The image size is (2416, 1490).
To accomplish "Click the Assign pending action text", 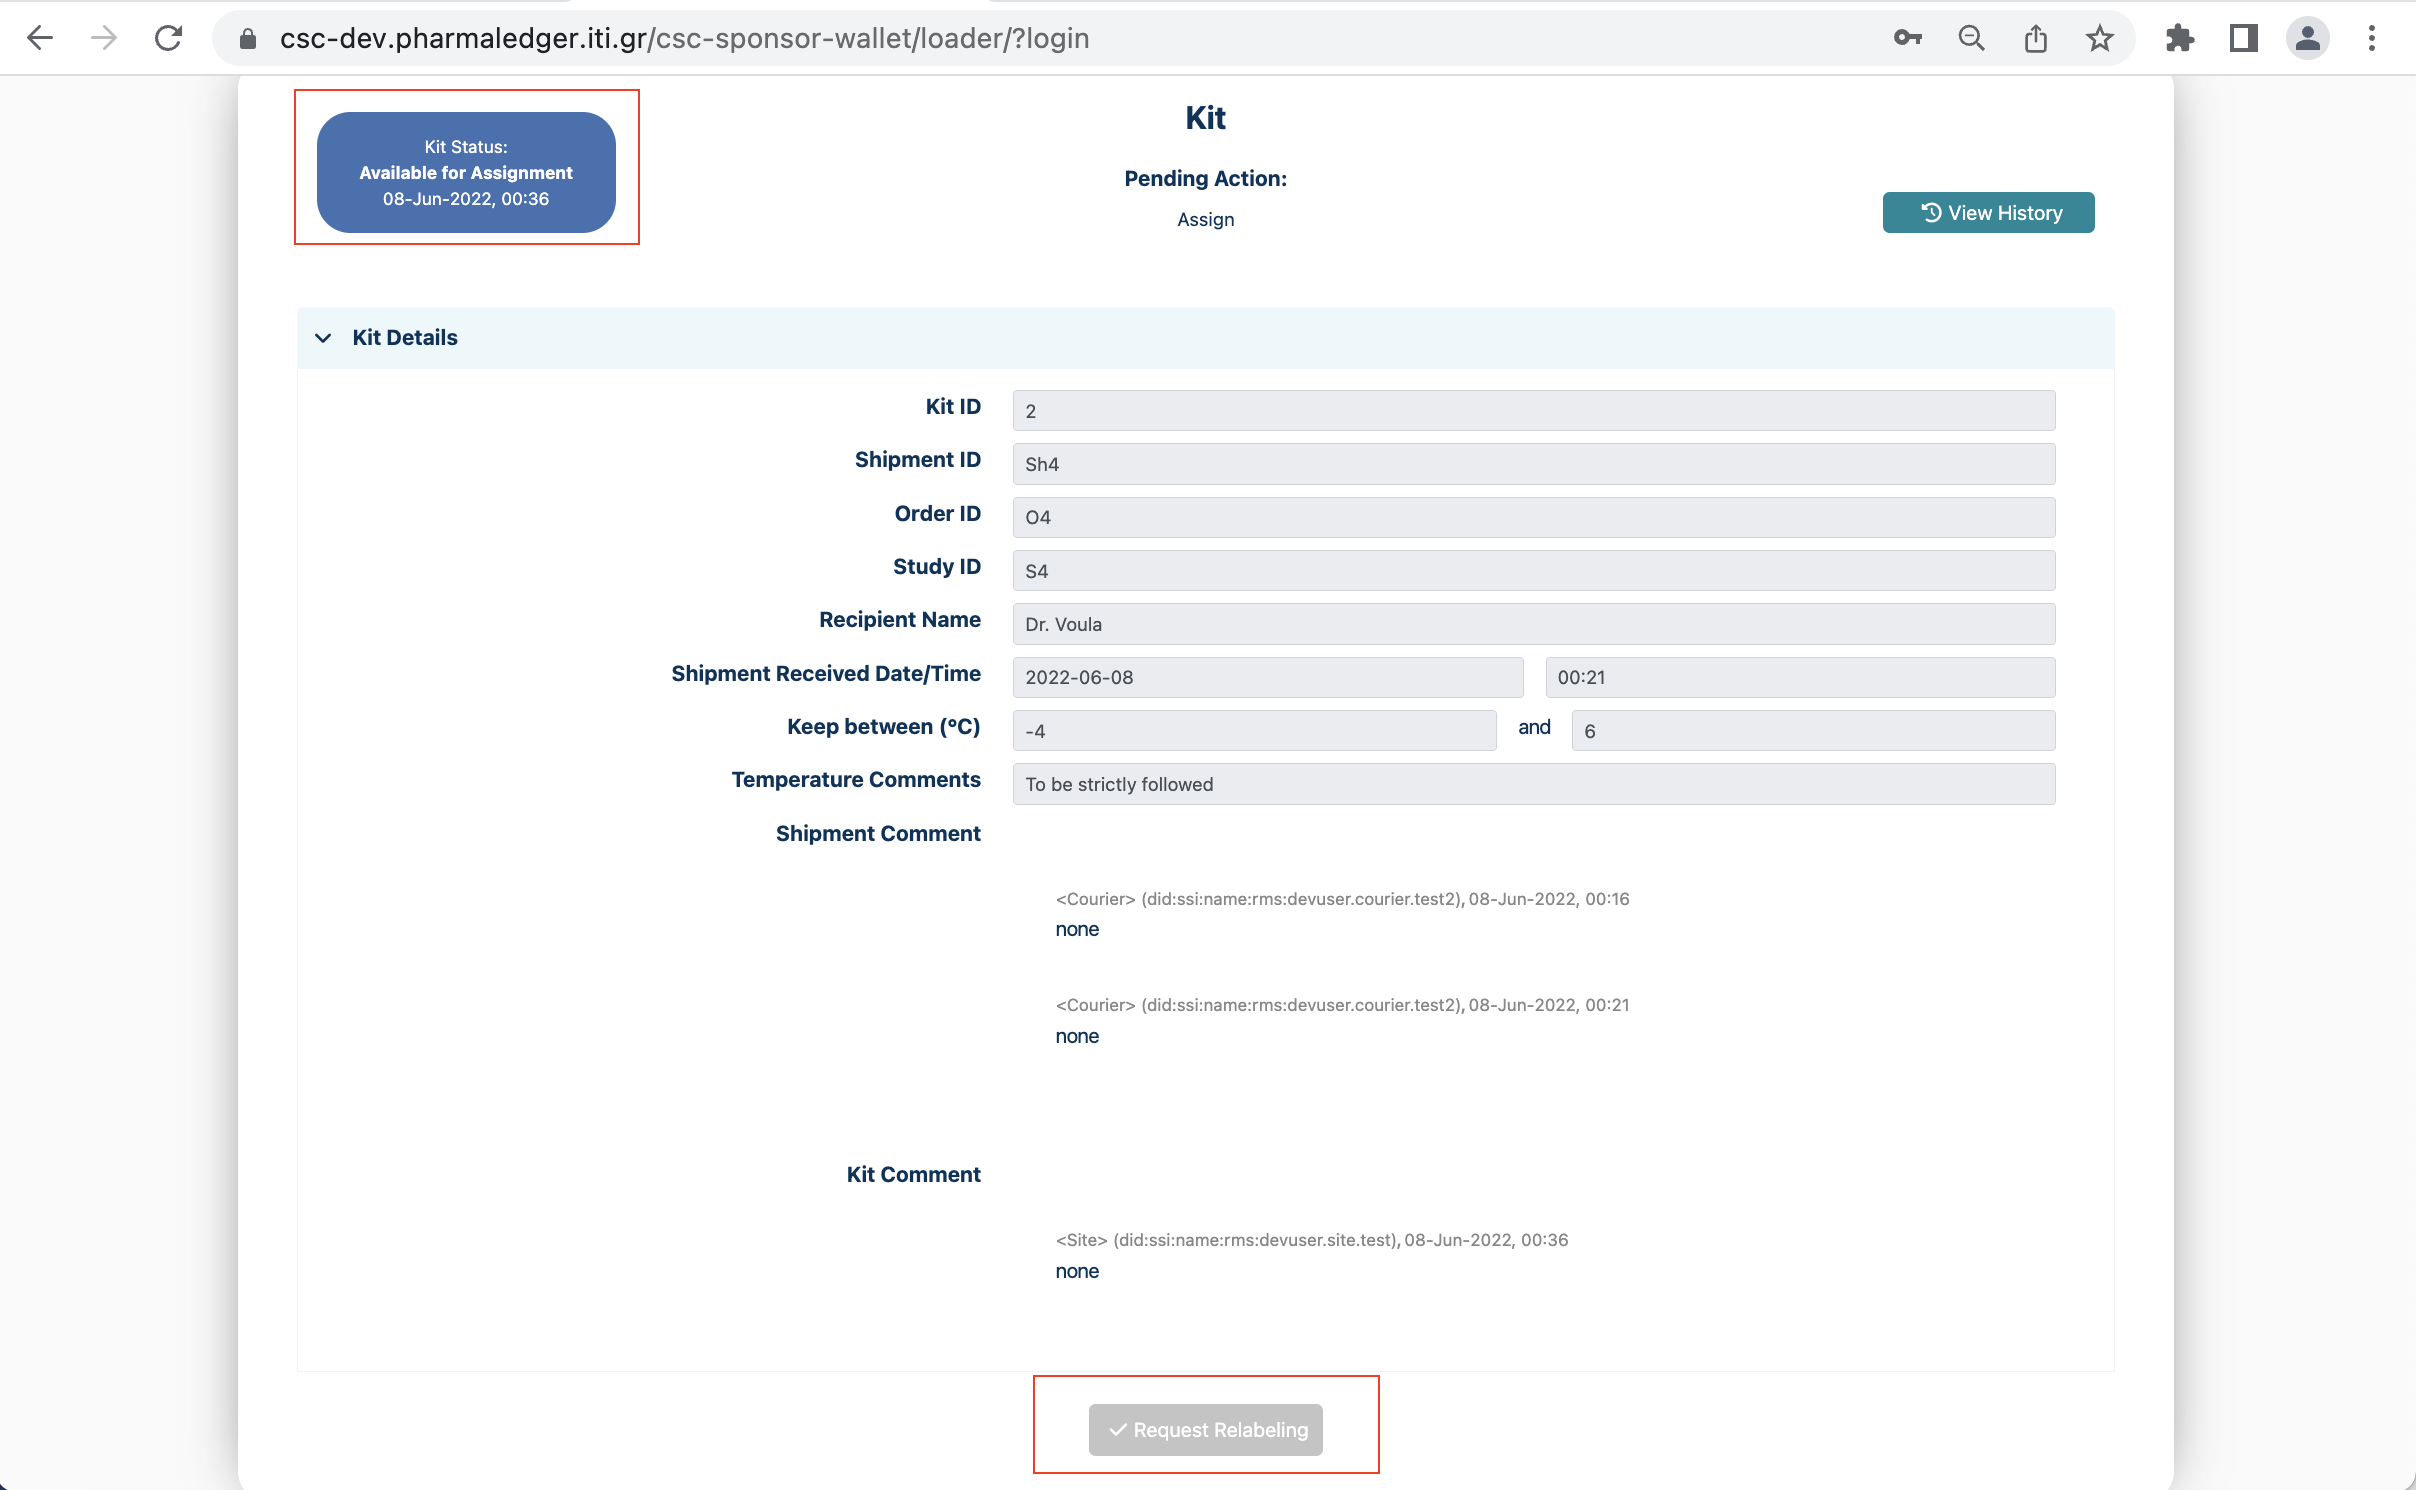I will 1204,219.
